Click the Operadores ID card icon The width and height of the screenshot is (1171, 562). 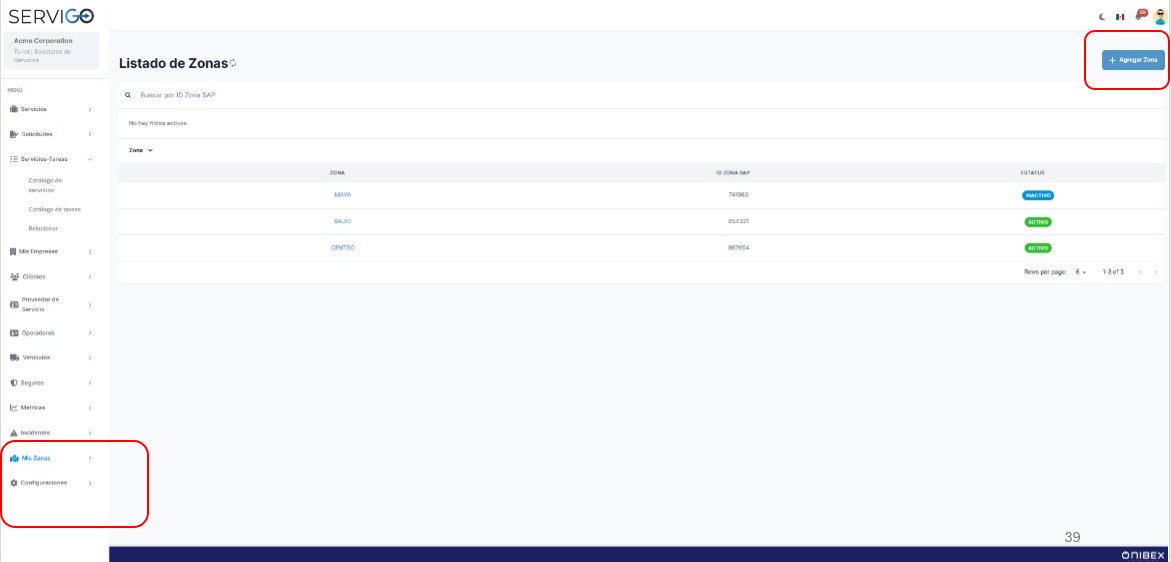point(13,333)
